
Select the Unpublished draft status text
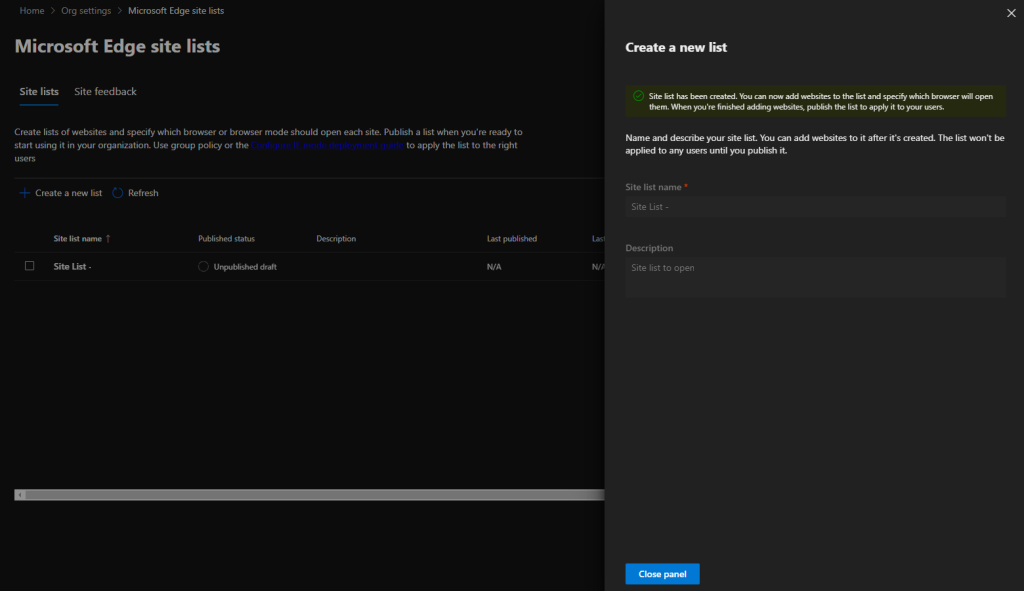click(x=245, y=266)
